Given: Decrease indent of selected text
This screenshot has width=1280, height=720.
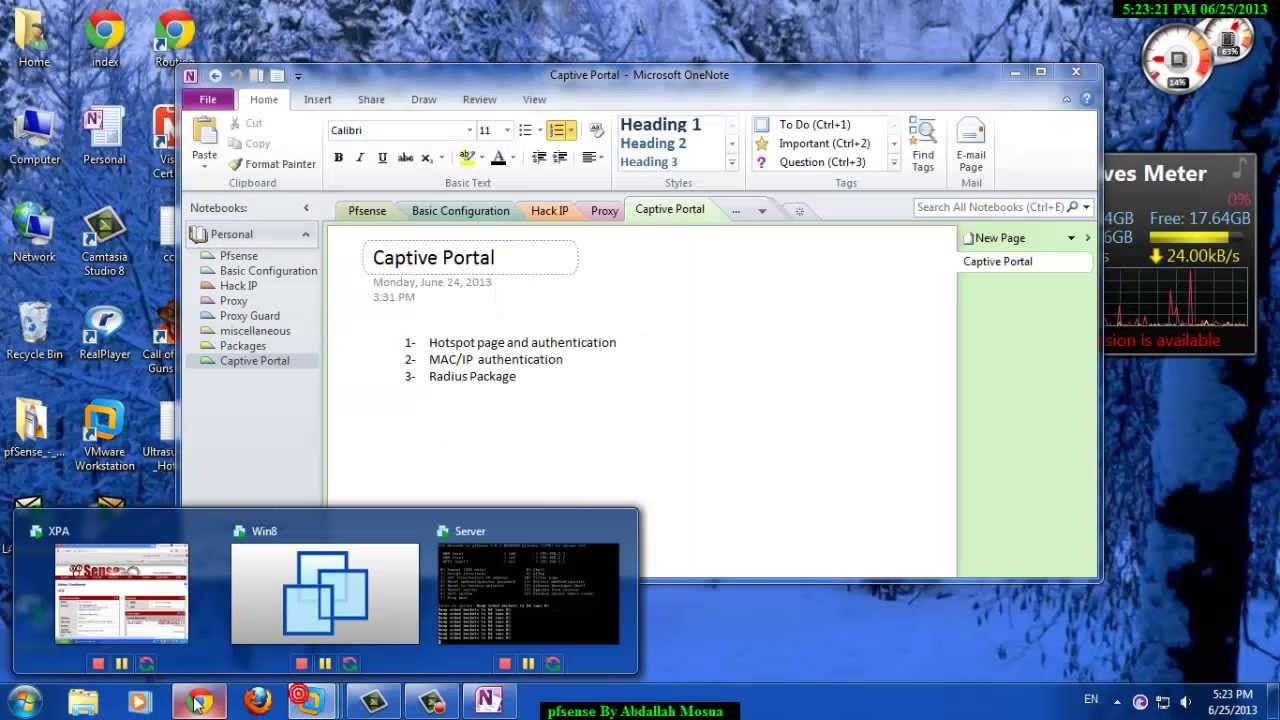Looking at the screenshot, I should 539,158.
